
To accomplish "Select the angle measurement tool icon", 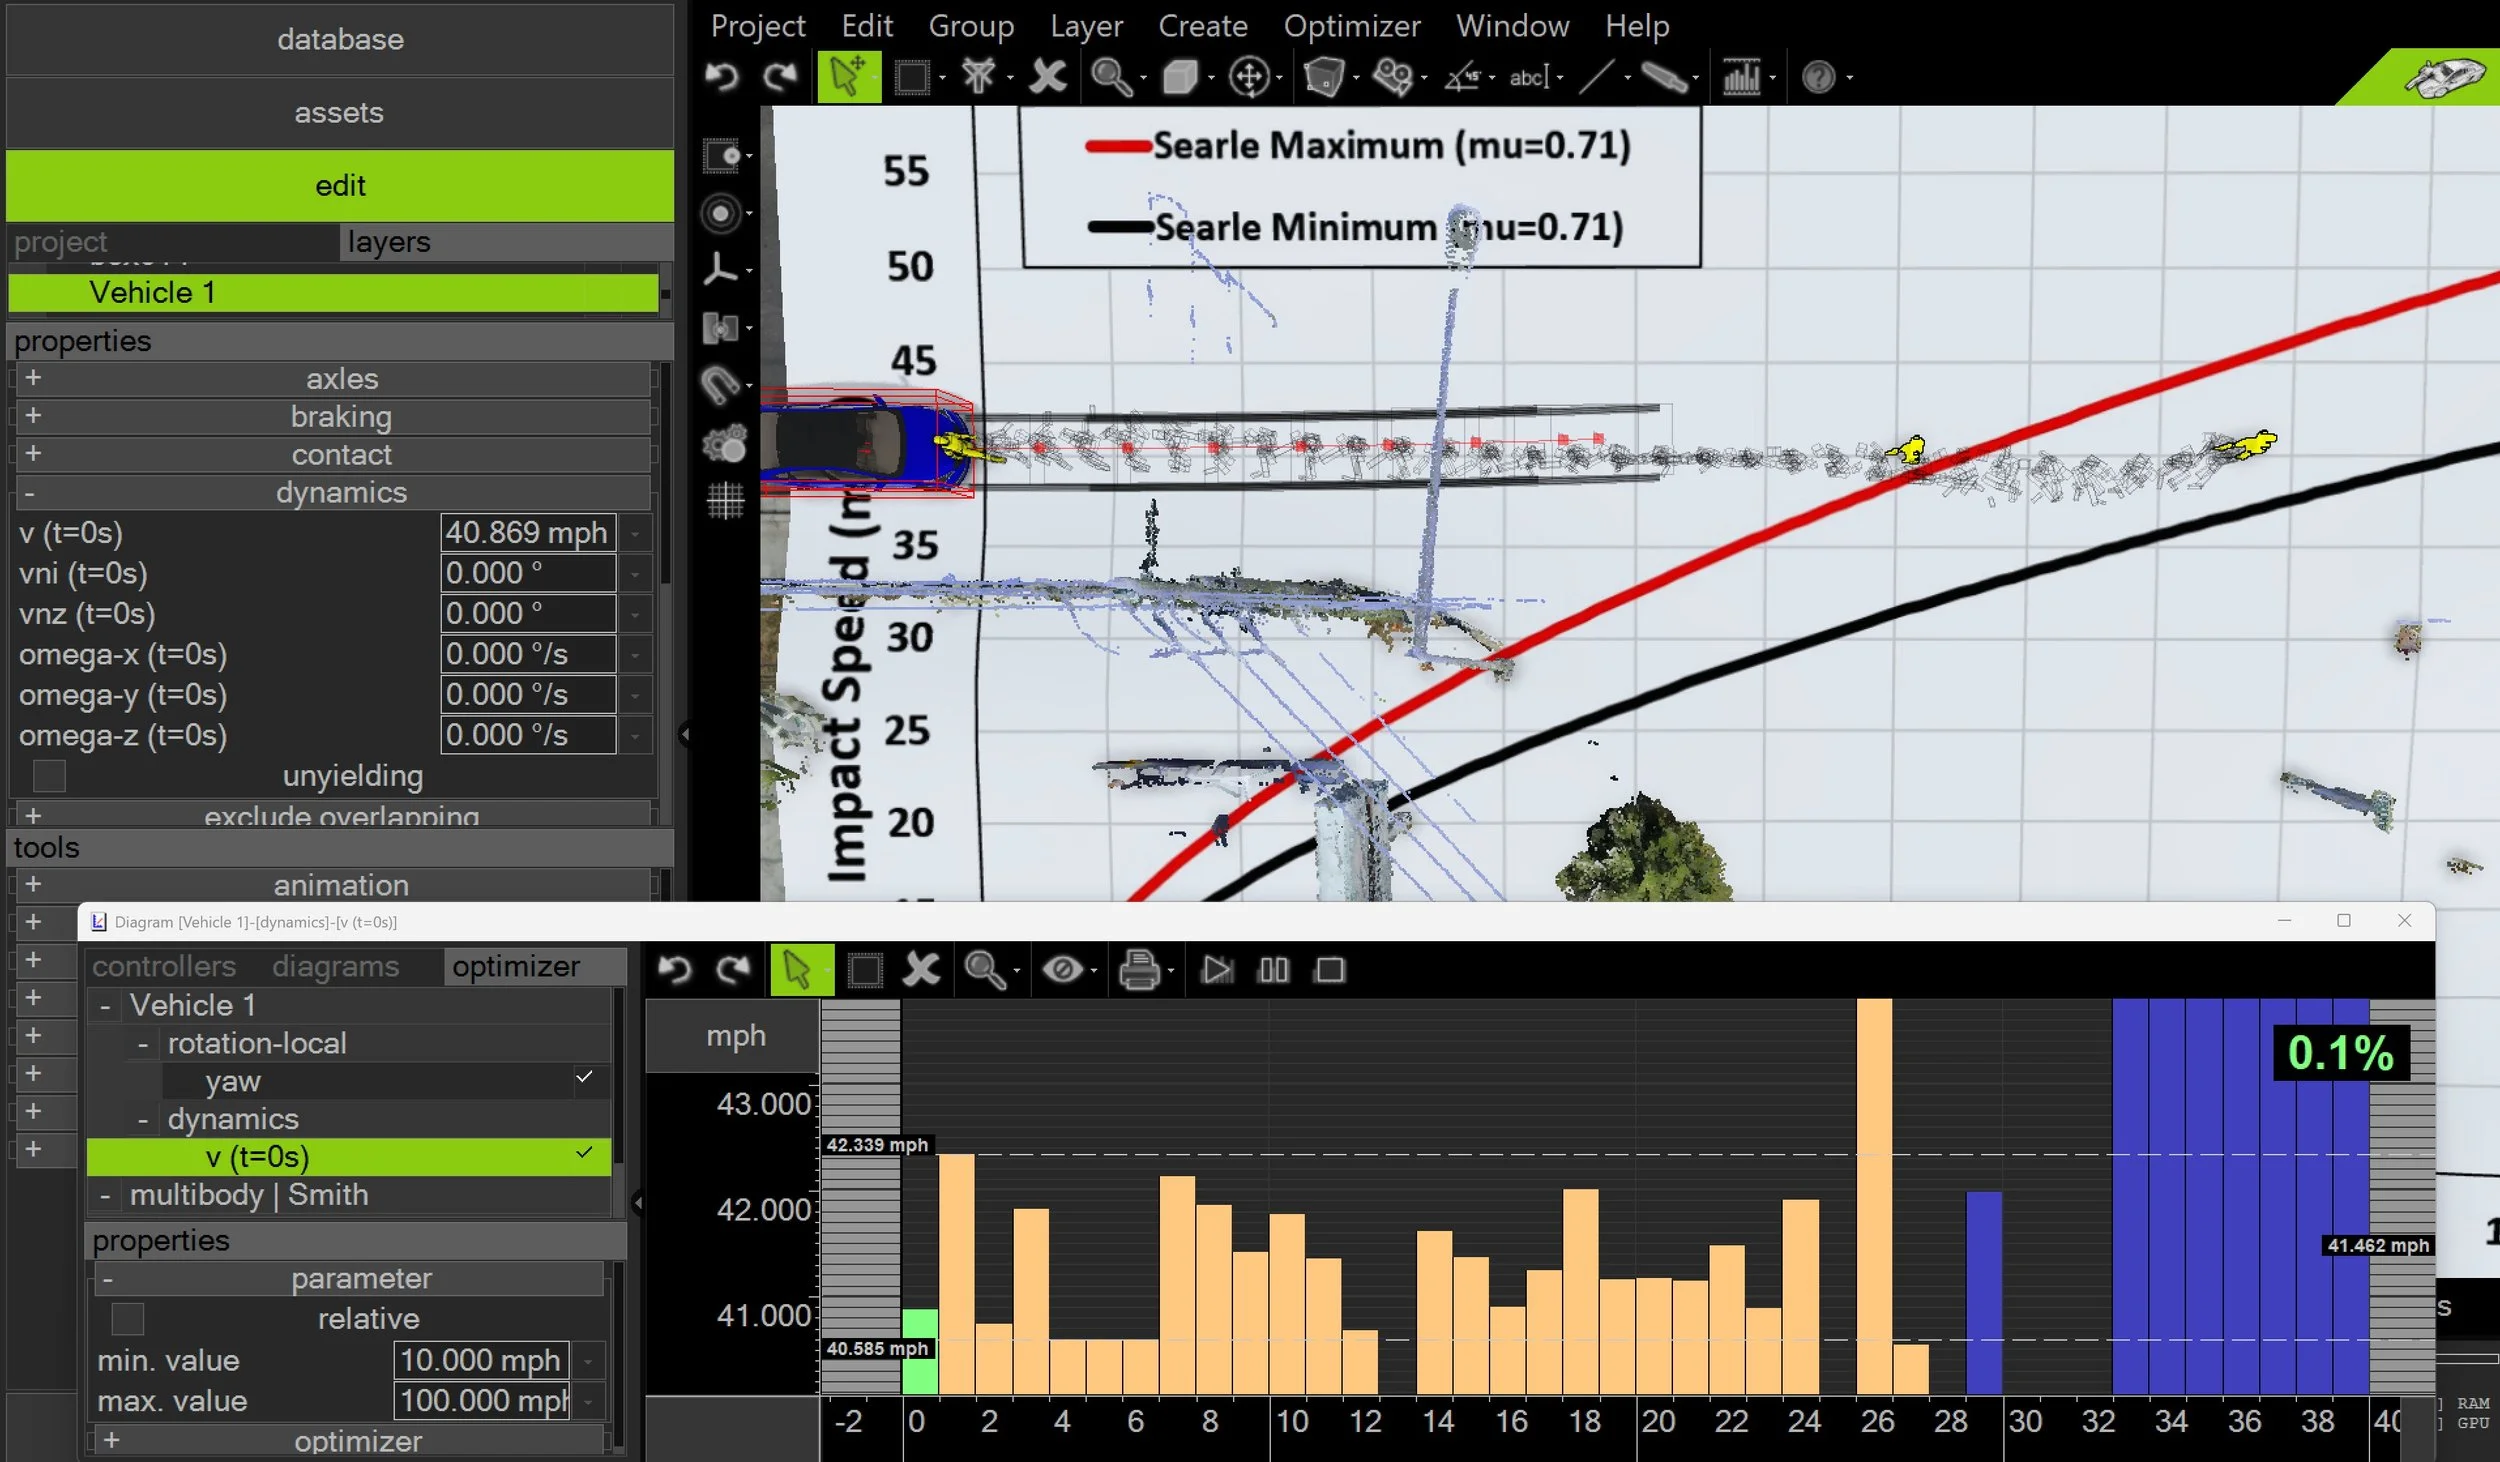I will pos(1461,77).
